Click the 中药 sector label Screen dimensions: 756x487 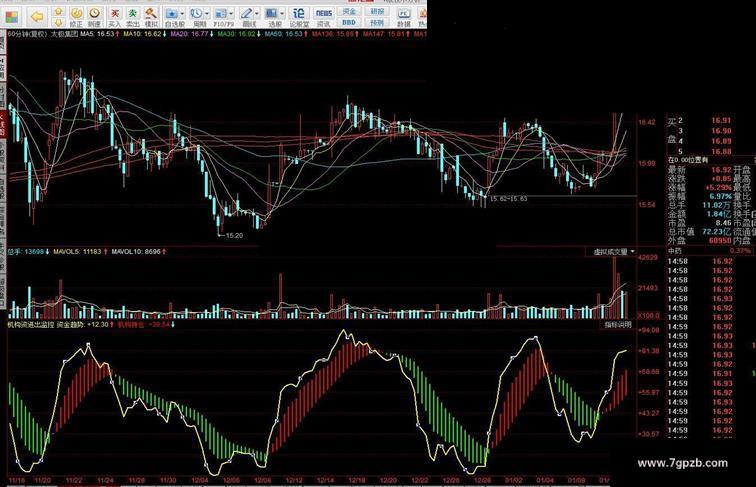coord(675,251)
